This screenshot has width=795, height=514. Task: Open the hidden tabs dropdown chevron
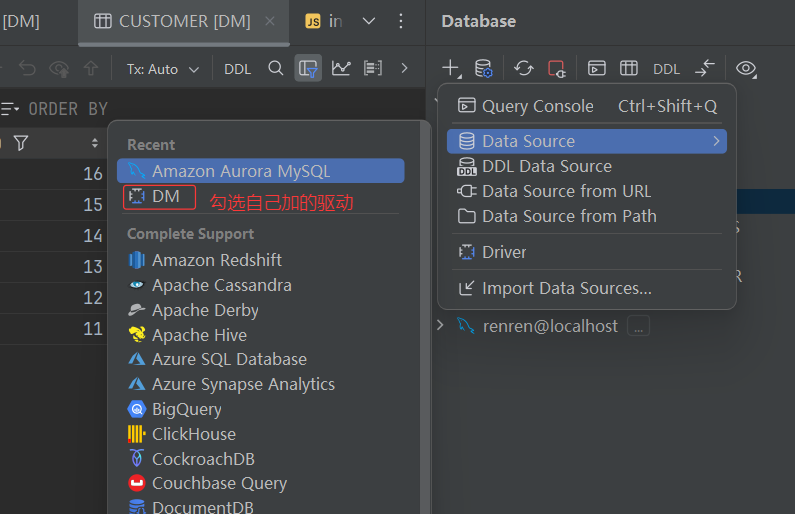pyautogui.click(x=369, y=21)
